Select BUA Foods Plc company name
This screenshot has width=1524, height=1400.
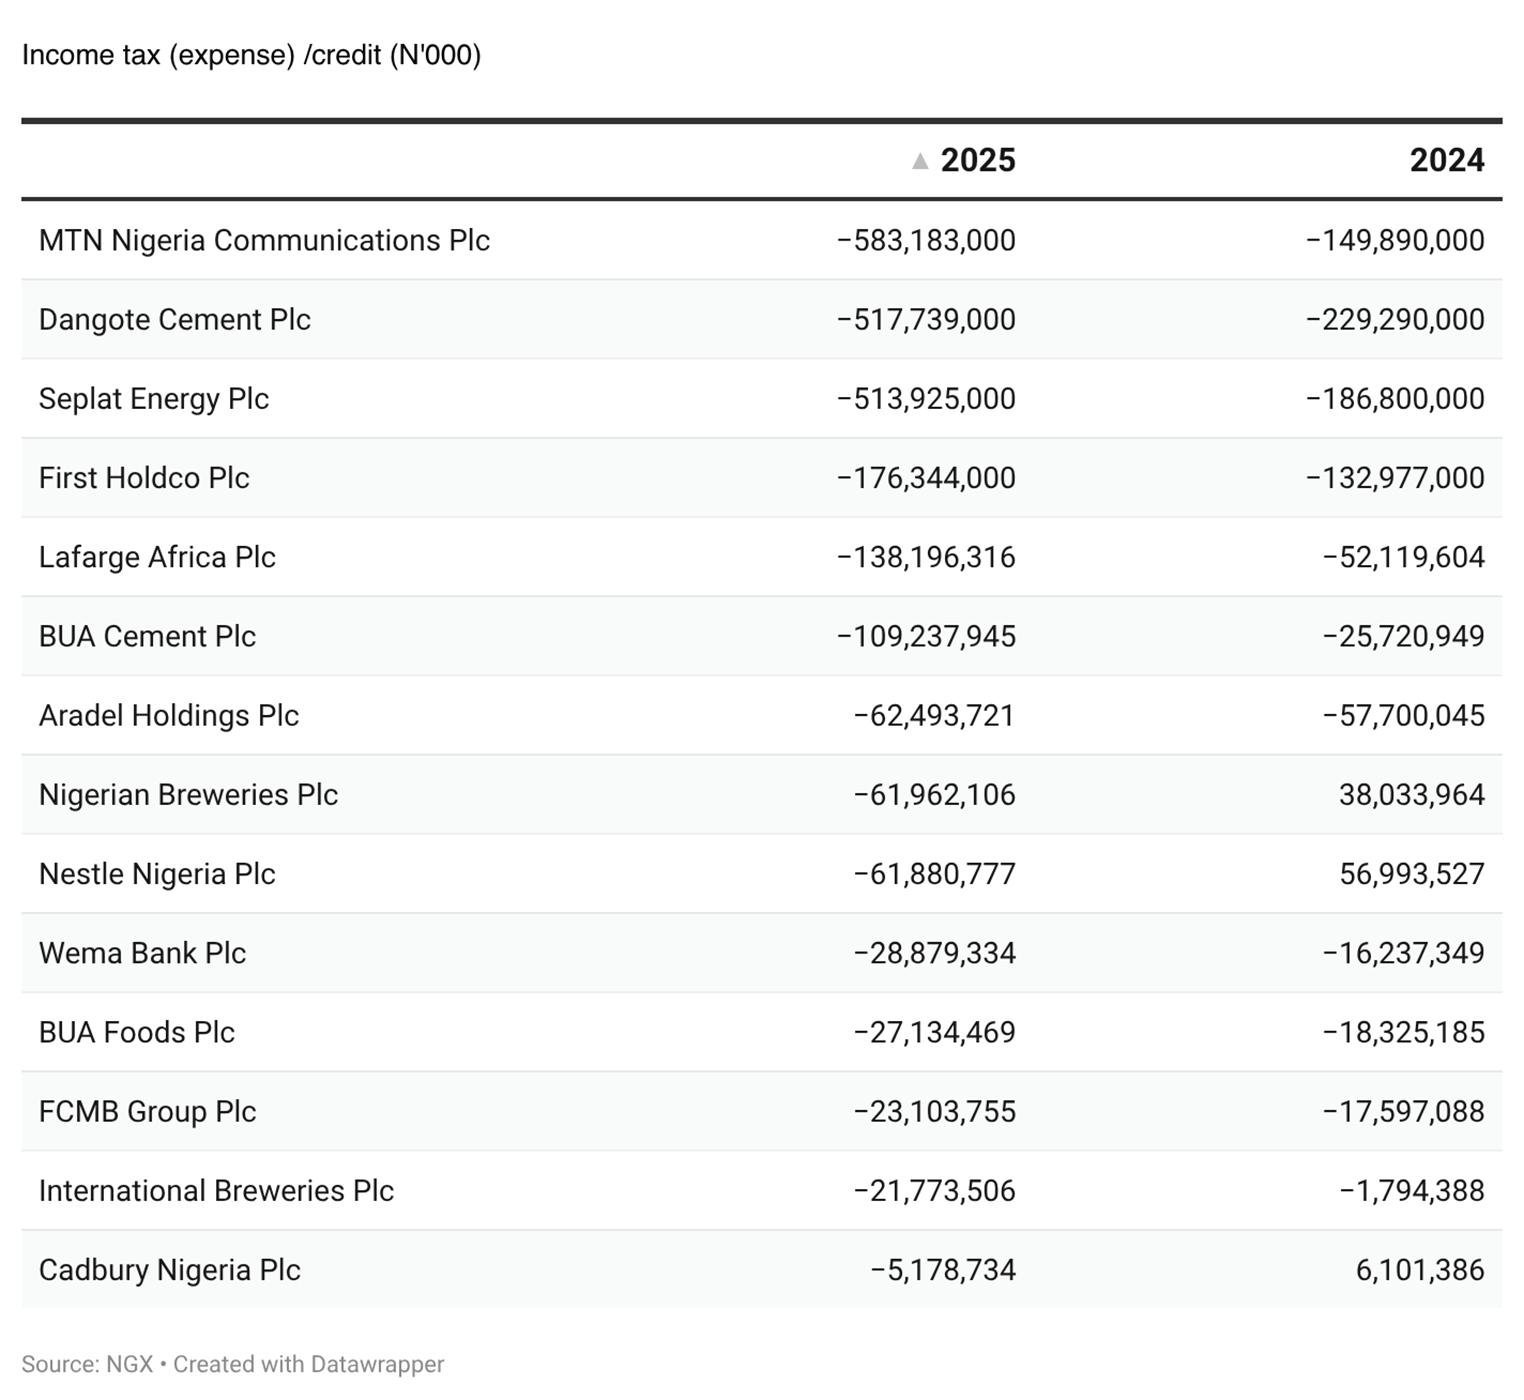[x=137, y=1032]
